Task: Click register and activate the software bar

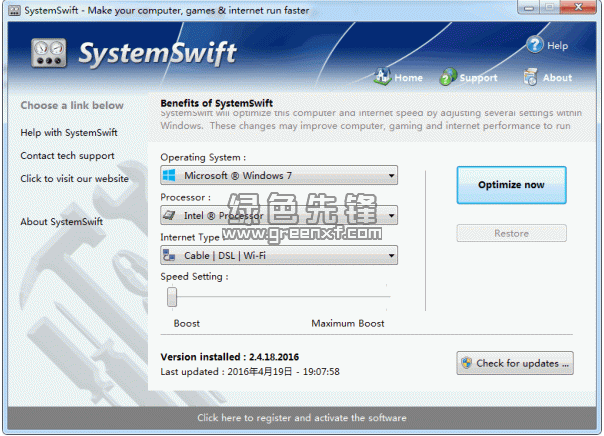Action: [x=302, y=418]
